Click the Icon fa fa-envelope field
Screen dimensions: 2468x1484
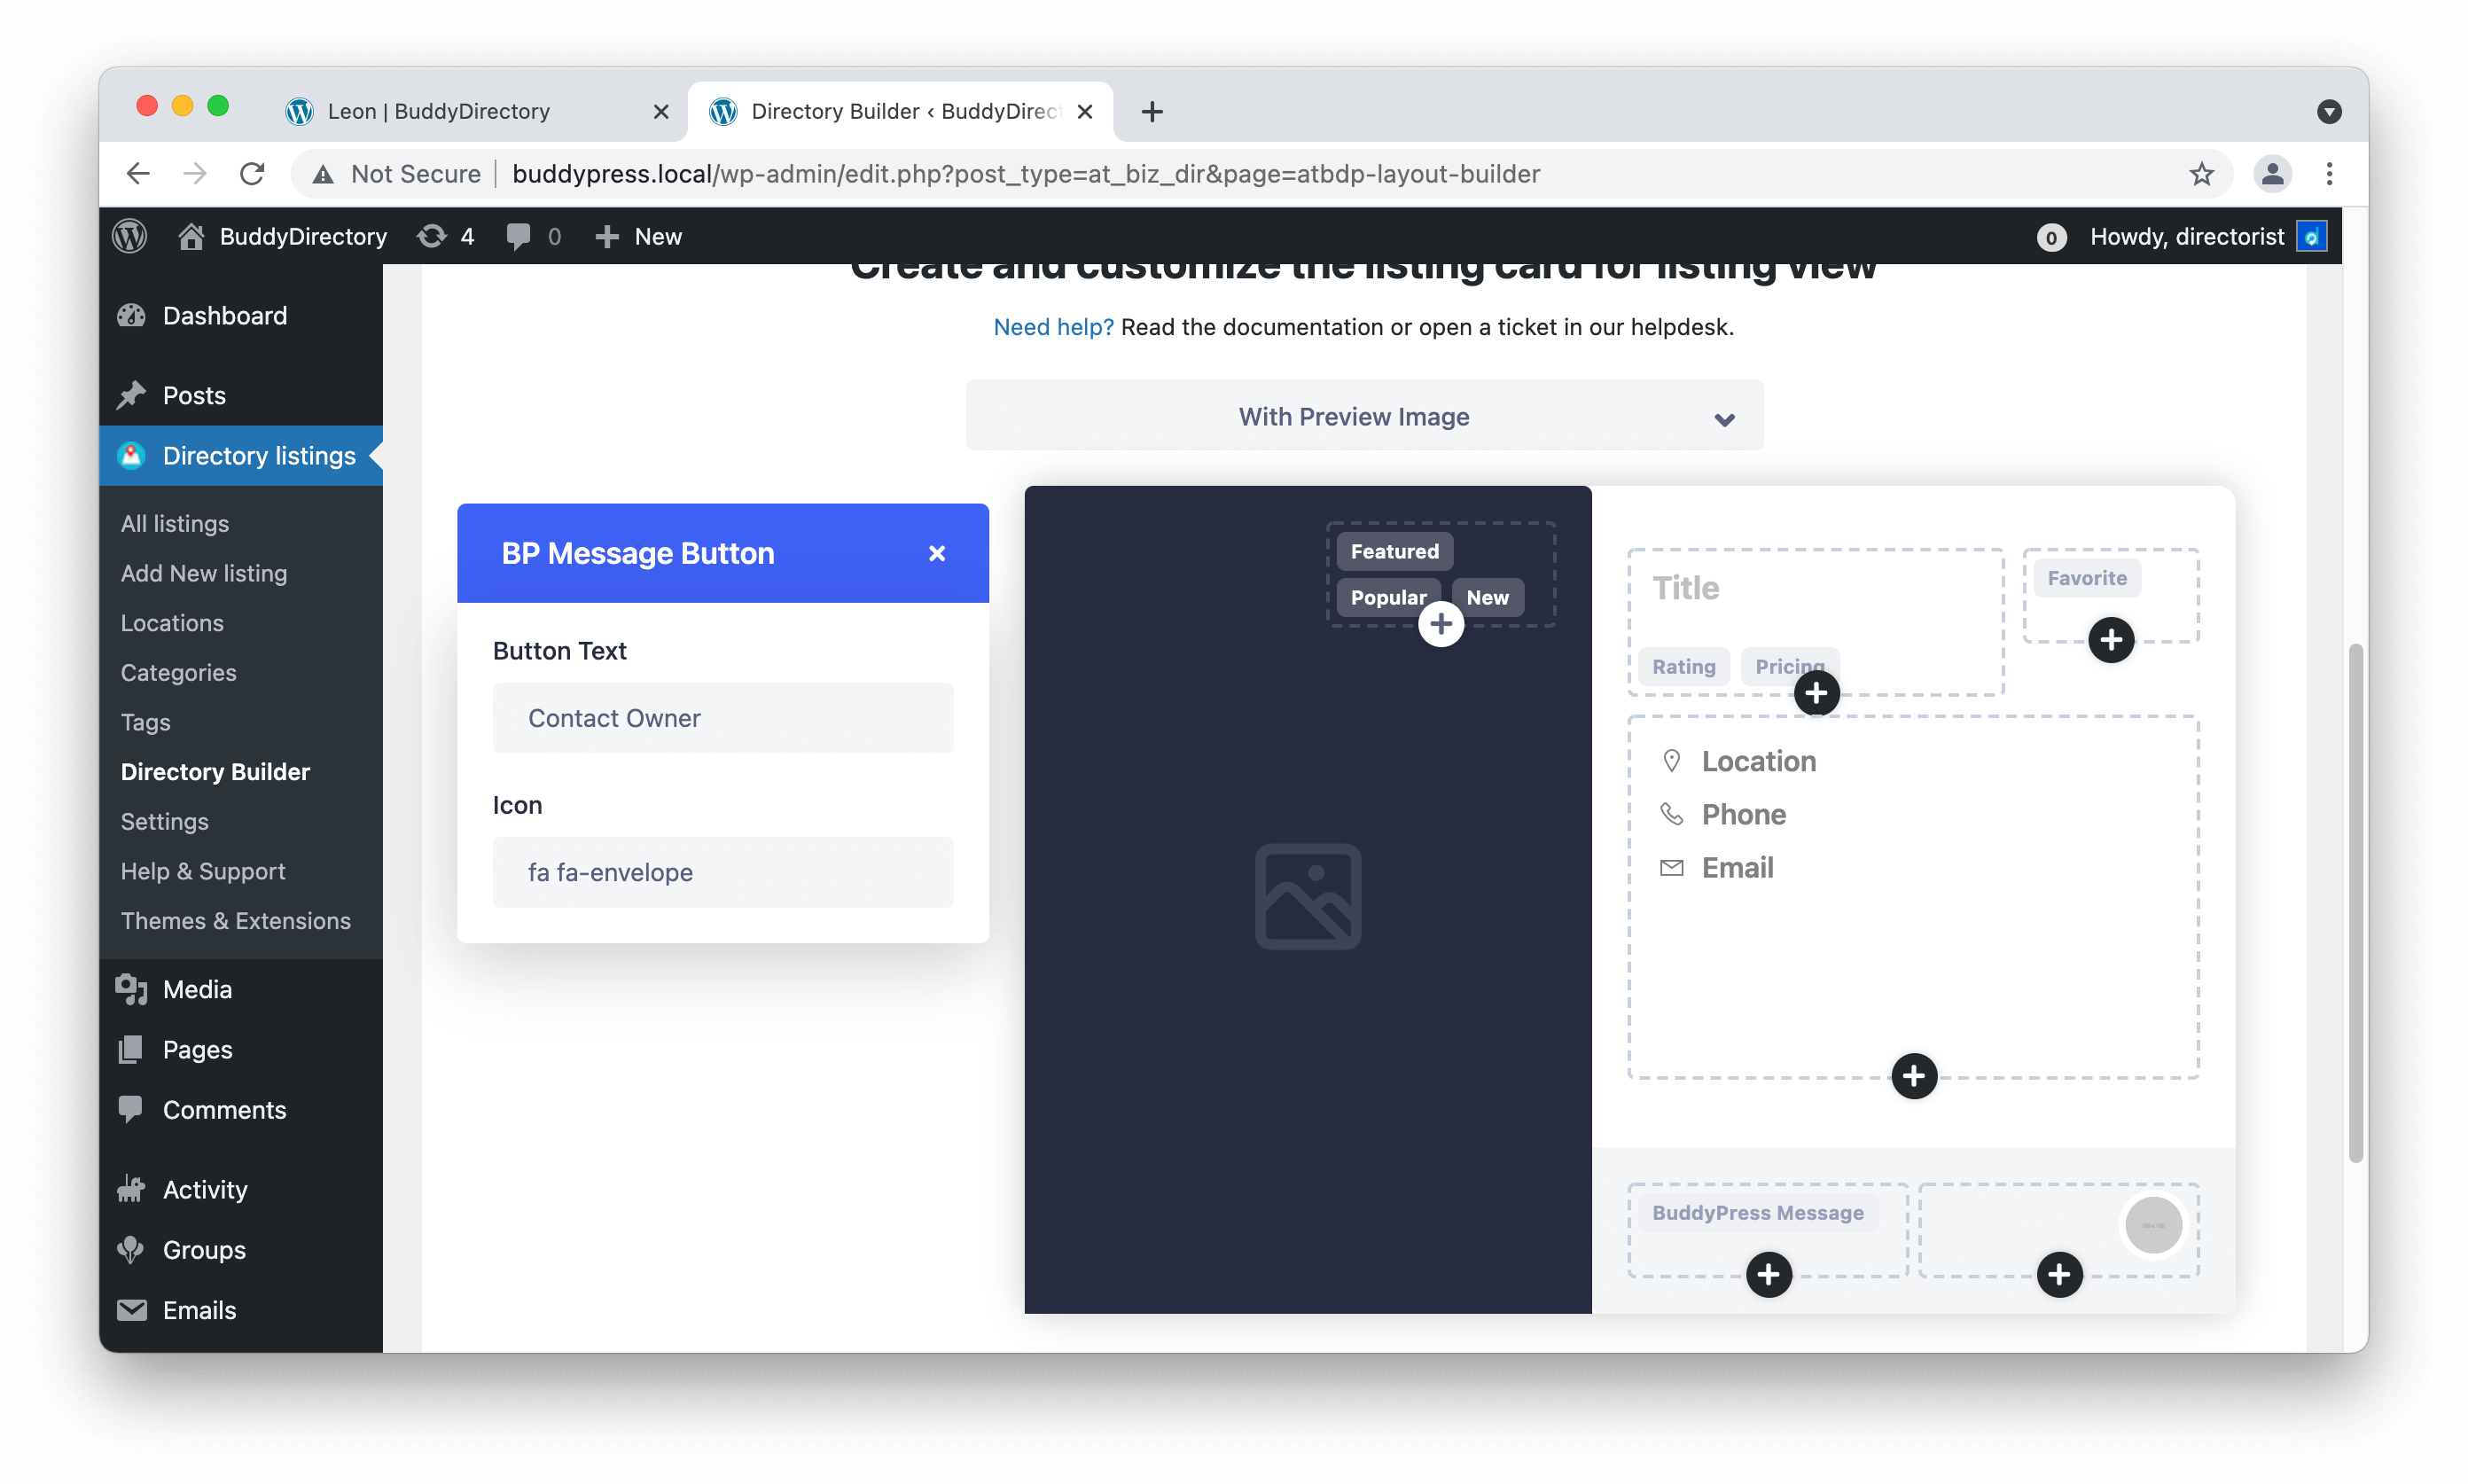pos(722,872)
